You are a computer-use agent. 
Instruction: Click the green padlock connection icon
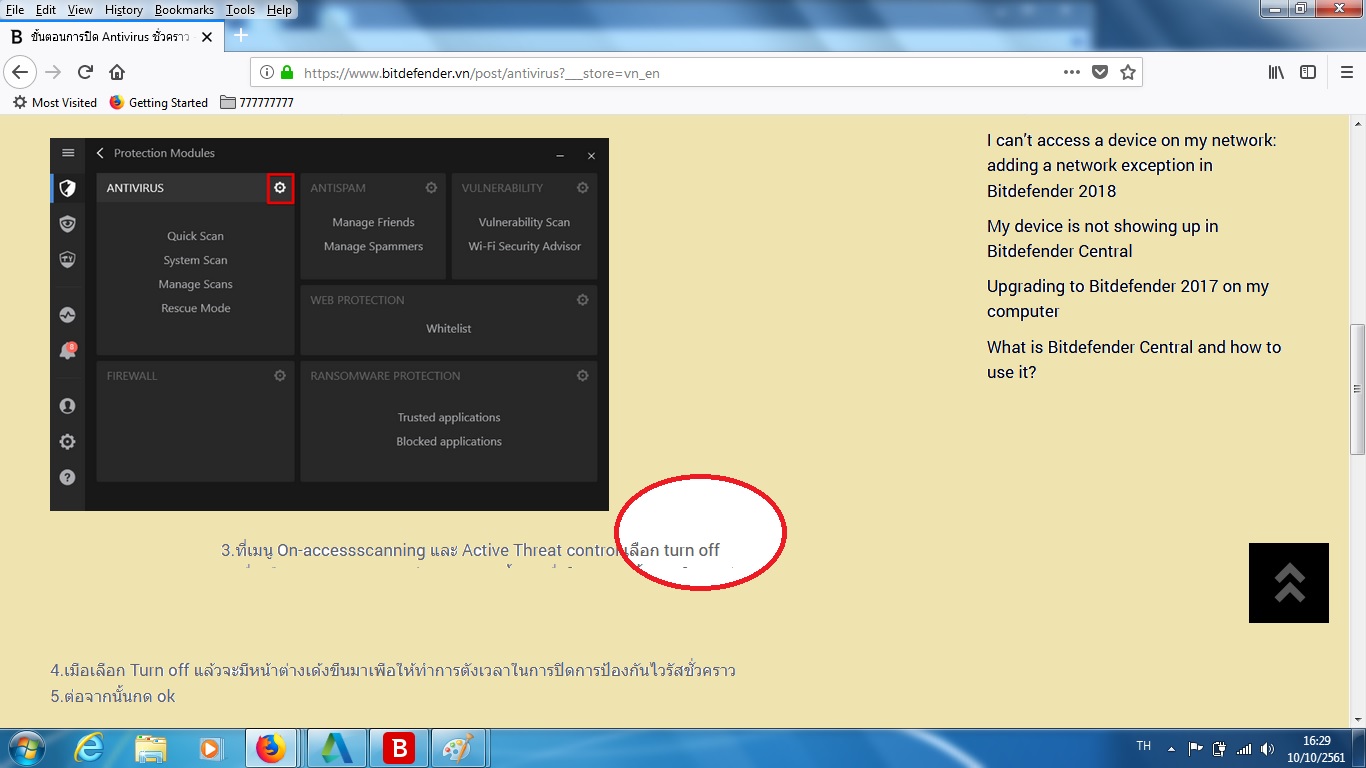(287, 72)
